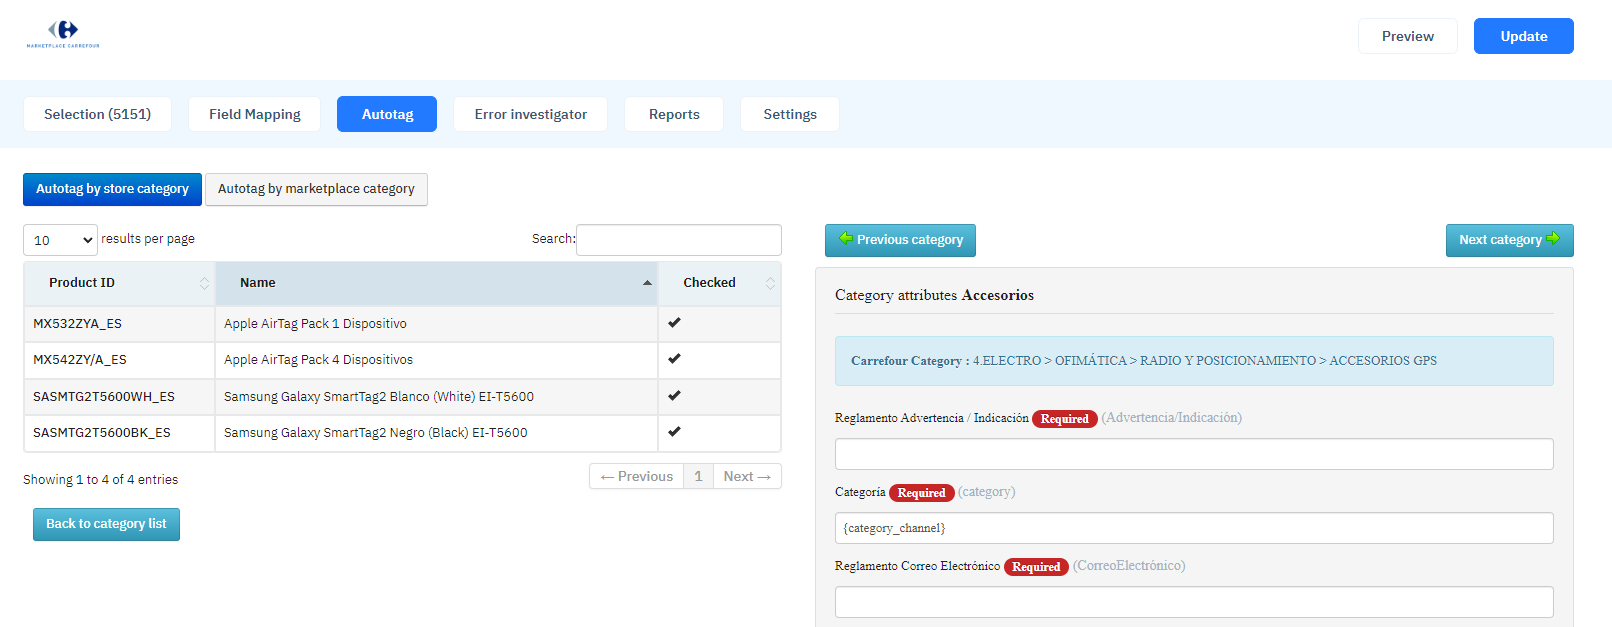Toggle checkmark for SASMTG2T5600WH_ES row
1612x627 pixels.
(674, 396)
